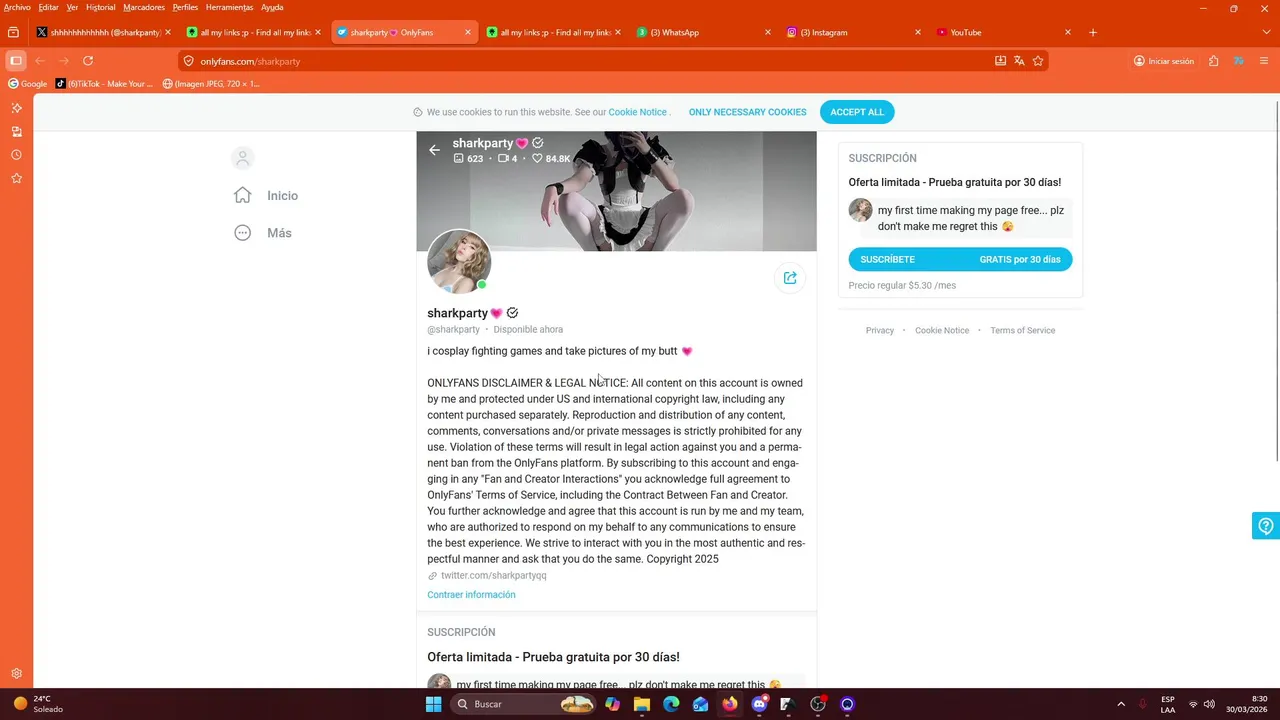Viewport: 1280px width, 720px height.
Task: Click ONLY NECESSARY COOKIES
Action: 747,112
